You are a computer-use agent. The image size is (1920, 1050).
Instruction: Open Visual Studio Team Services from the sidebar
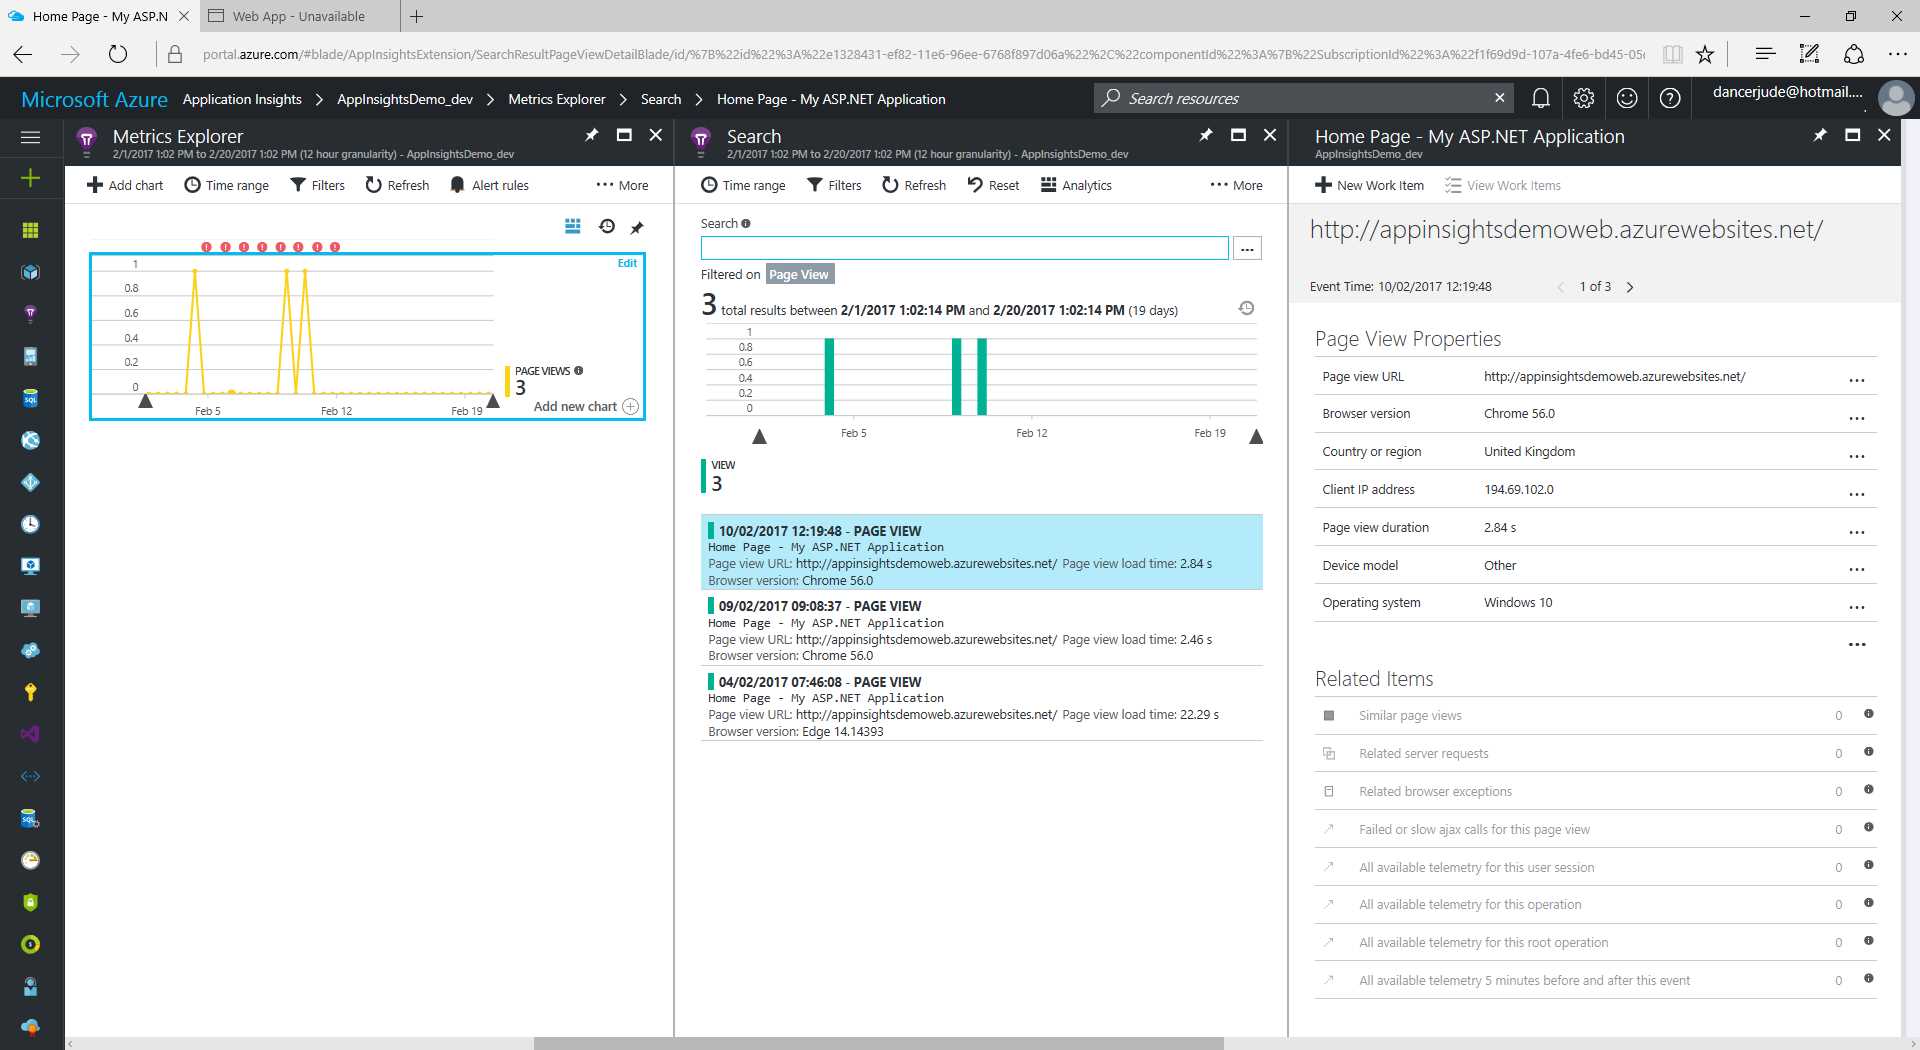point(30,734)
